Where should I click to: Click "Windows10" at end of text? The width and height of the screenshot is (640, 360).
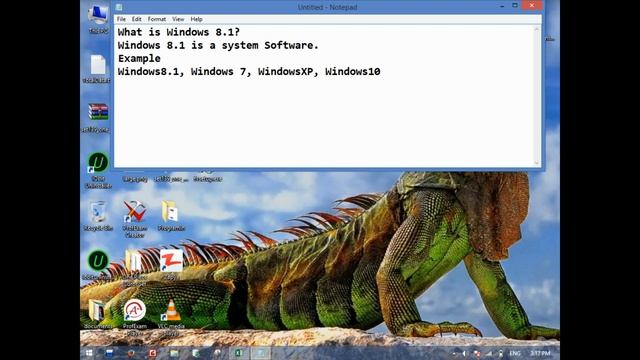353,71
